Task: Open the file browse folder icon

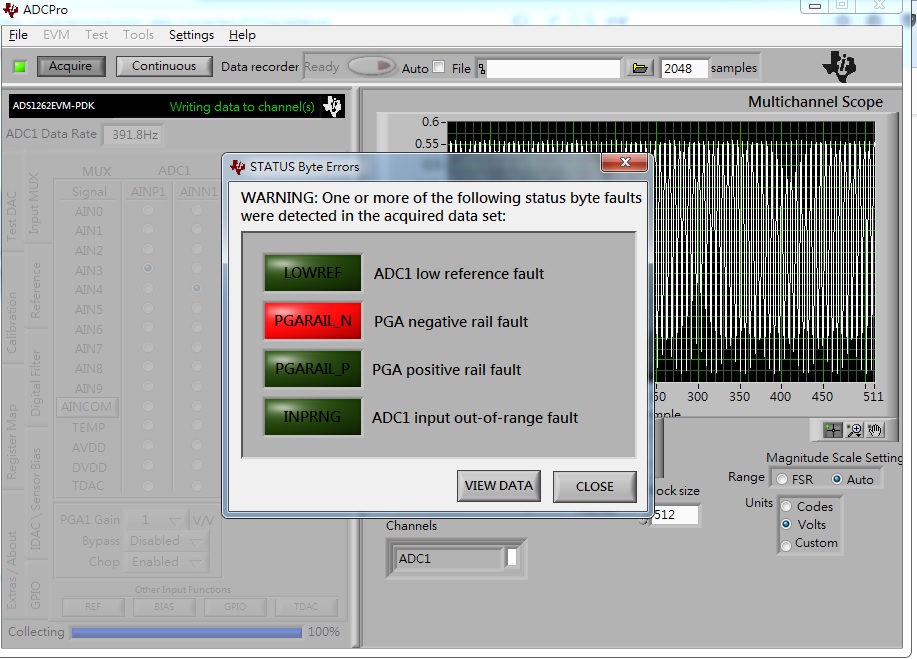Action: 640,68
